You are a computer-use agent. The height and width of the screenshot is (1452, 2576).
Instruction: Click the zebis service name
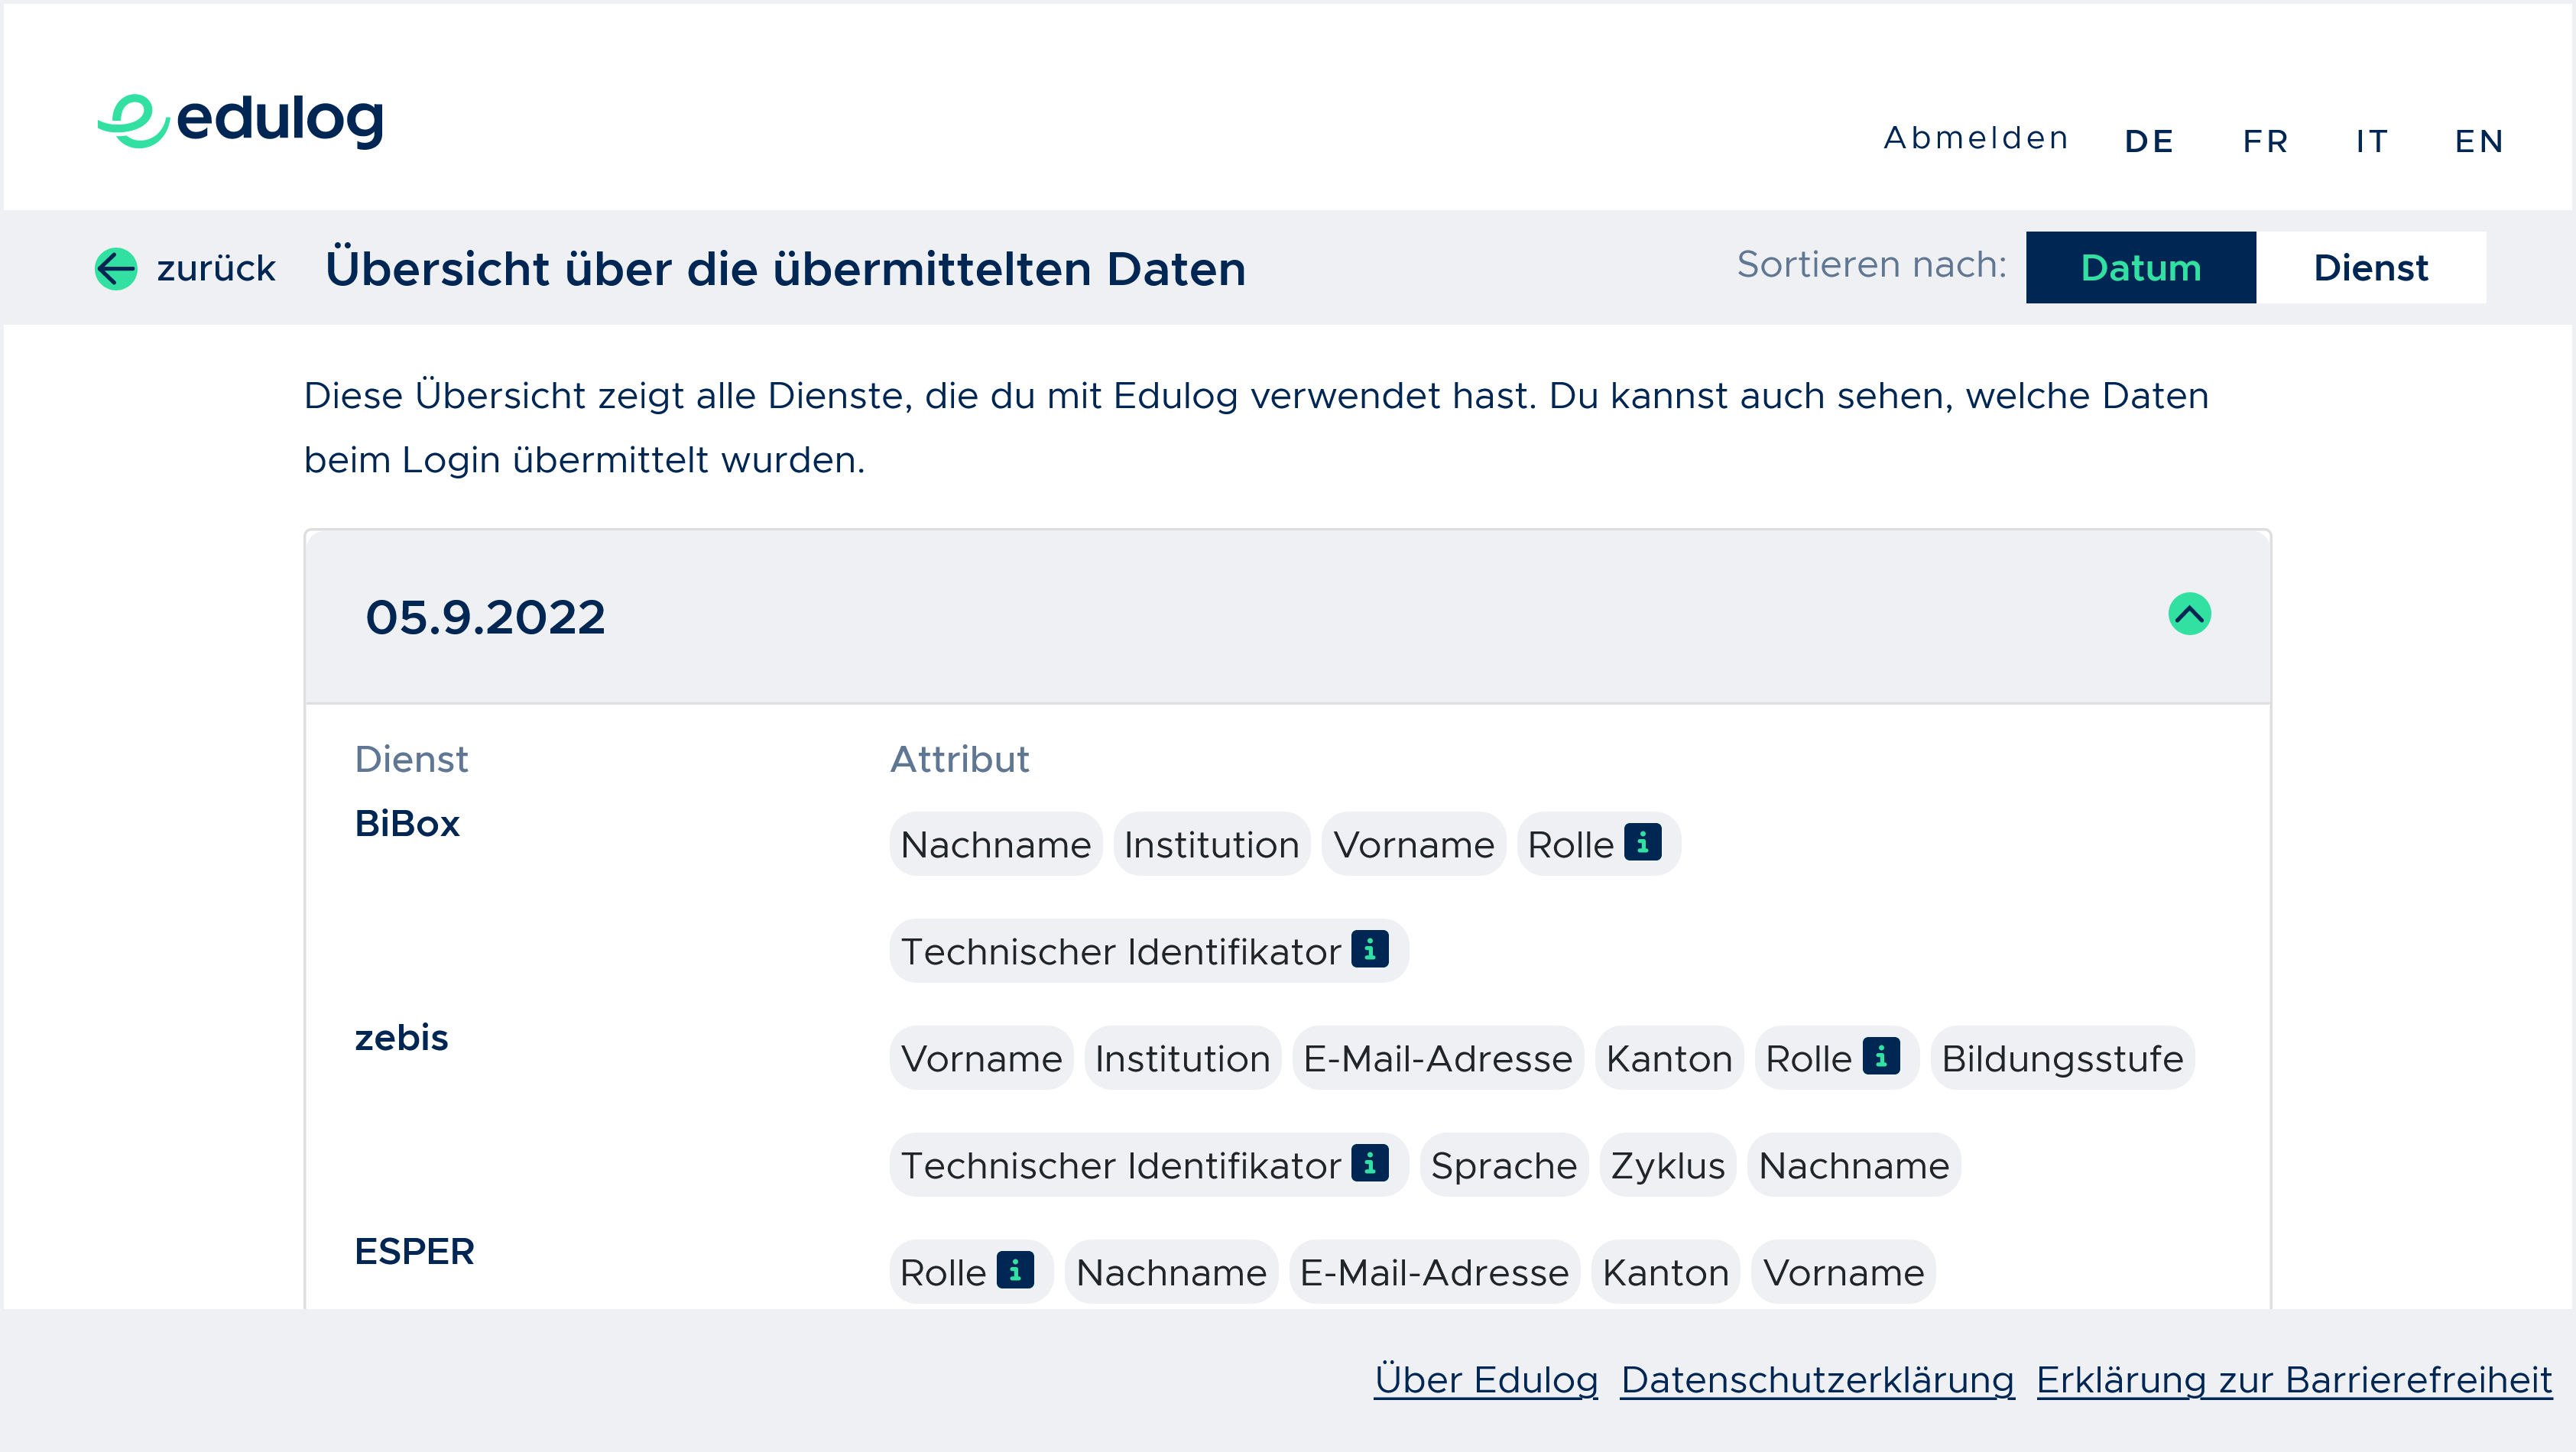coord(401,1037)
